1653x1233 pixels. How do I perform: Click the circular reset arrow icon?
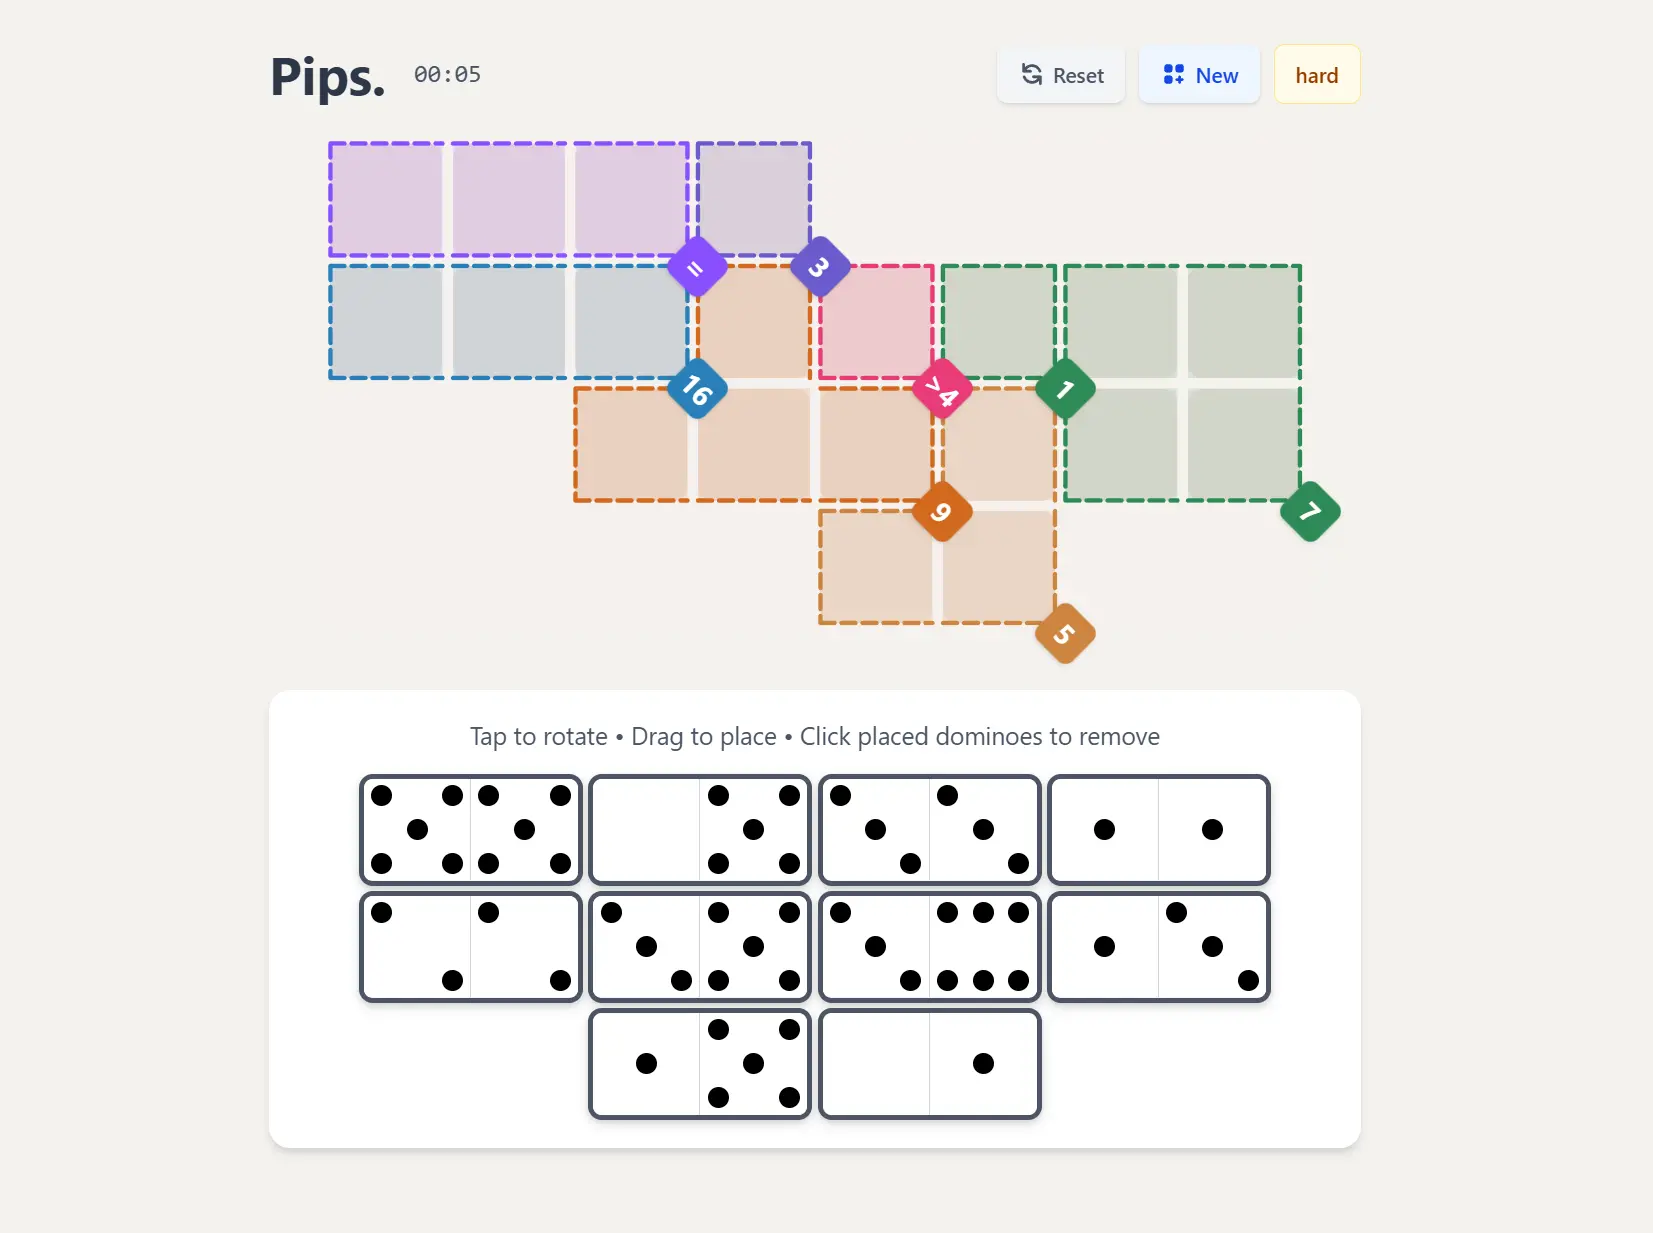point(1031,75)
